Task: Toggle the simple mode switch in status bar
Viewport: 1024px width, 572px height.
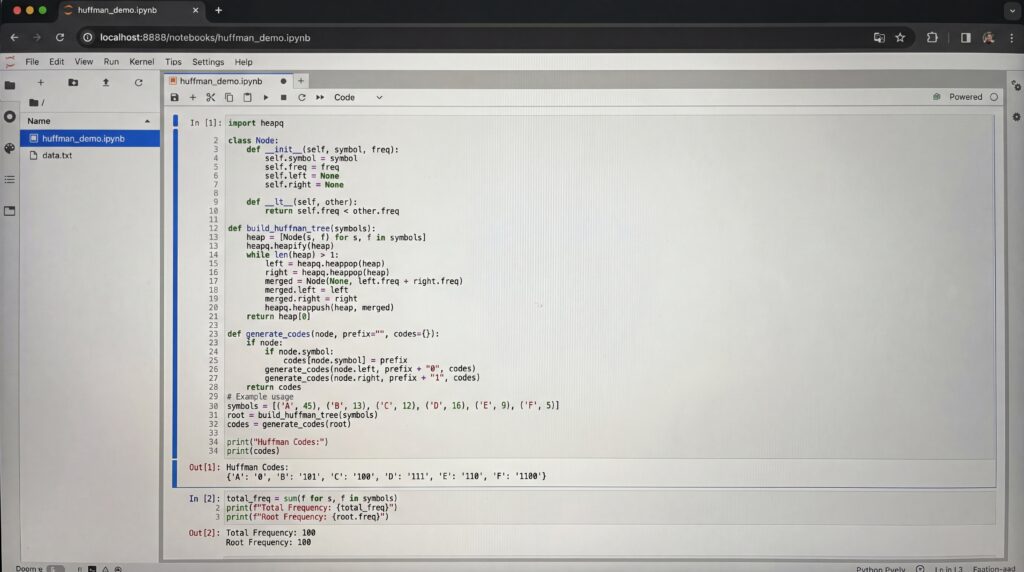Action: [x=56, y=569]
